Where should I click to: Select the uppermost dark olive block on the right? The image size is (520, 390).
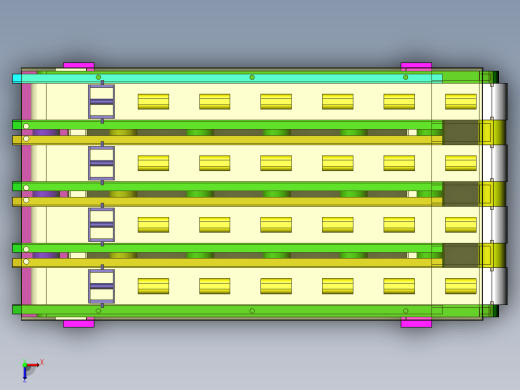pyautogui.click(x=460, y=132)
